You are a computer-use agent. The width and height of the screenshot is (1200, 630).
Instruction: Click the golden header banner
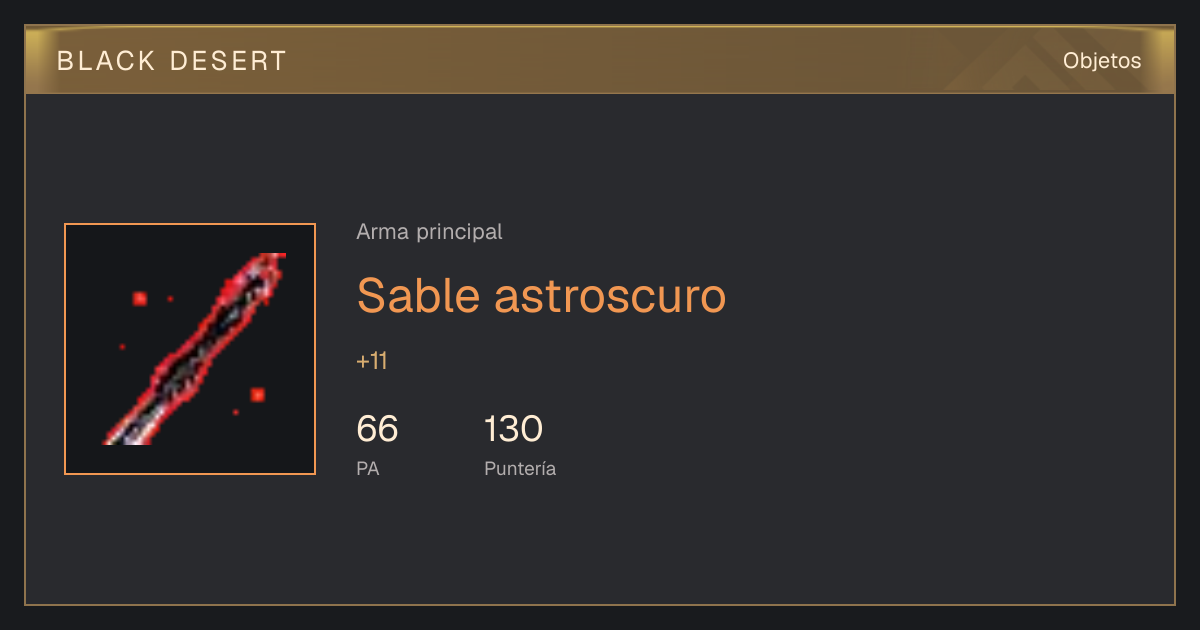(600, 60)
